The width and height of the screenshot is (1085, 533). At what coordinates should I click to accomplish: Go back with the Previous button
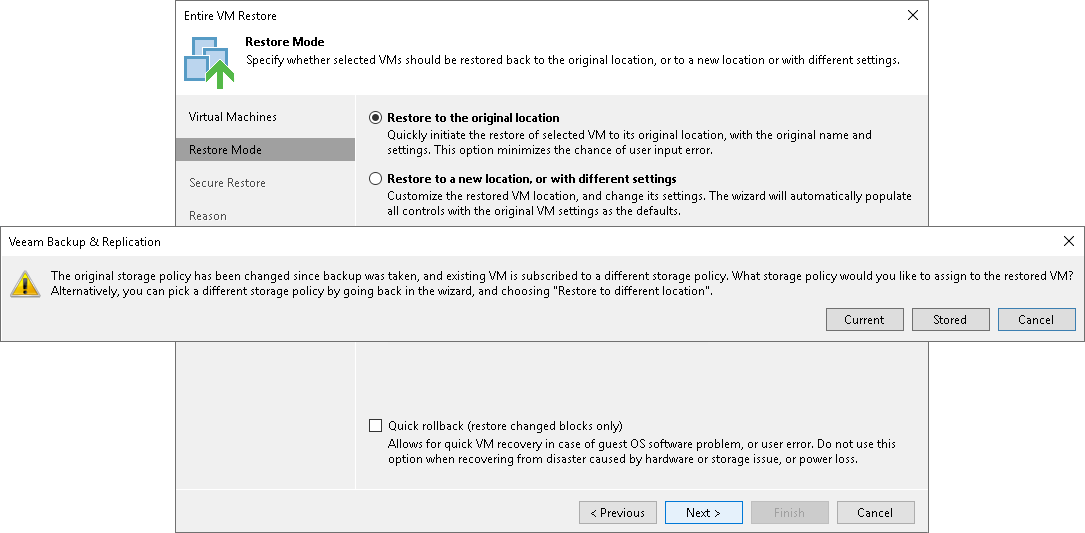click(617, 513)
